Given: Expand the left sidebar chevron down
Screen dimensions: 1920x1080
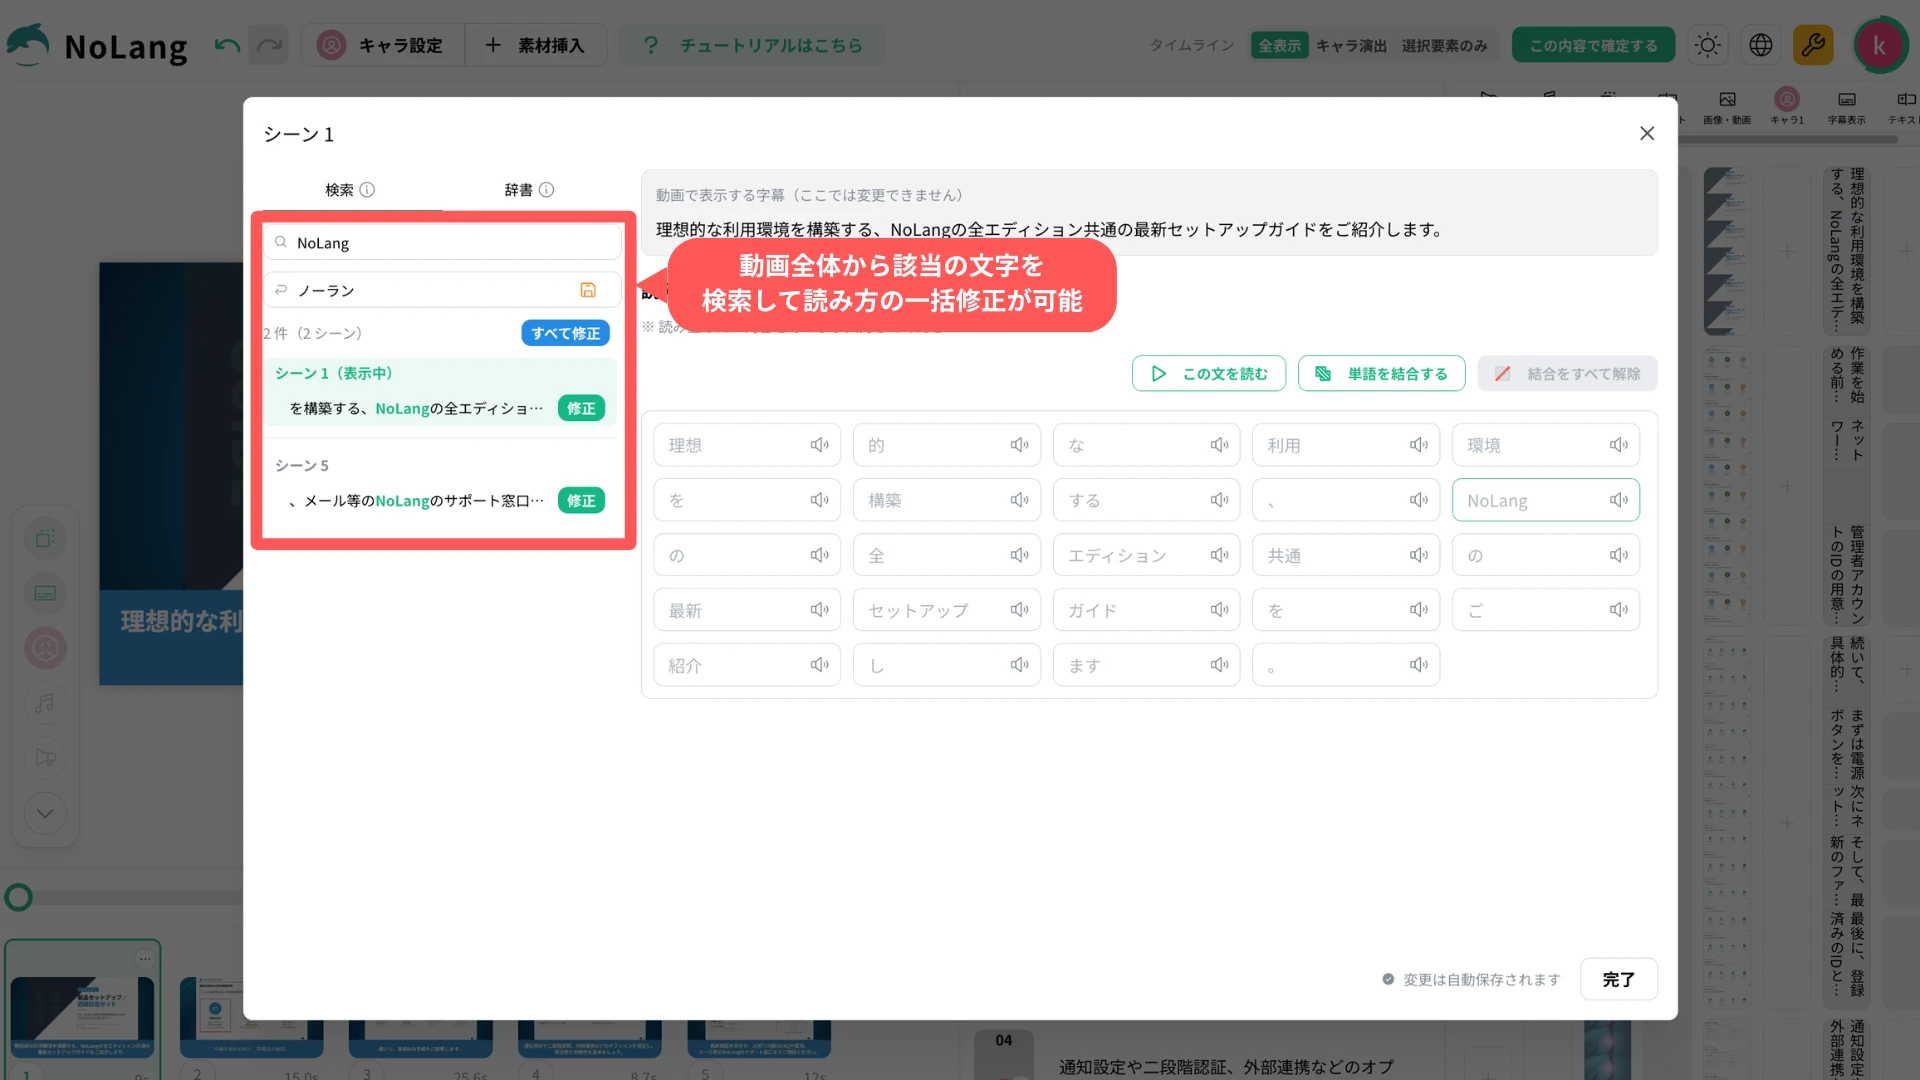Looking at the screenshot, I should (x=45, y=813).
